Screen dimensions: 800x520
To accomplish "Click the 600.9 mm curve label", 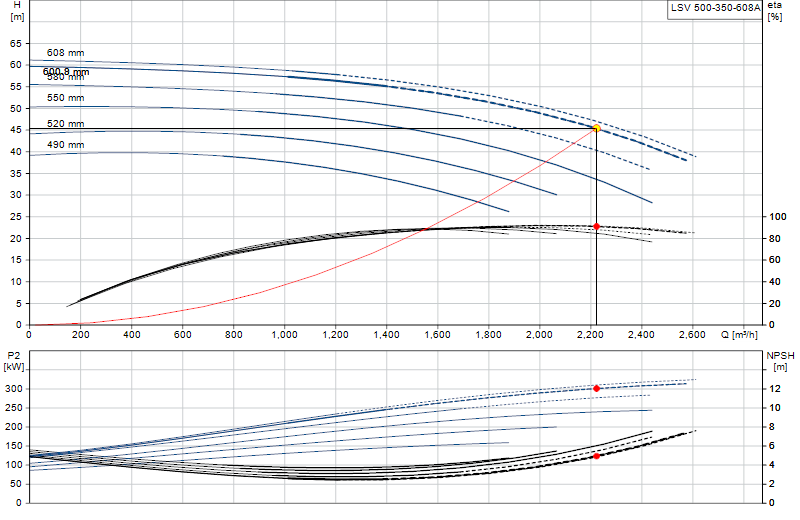I will [66, 71].
